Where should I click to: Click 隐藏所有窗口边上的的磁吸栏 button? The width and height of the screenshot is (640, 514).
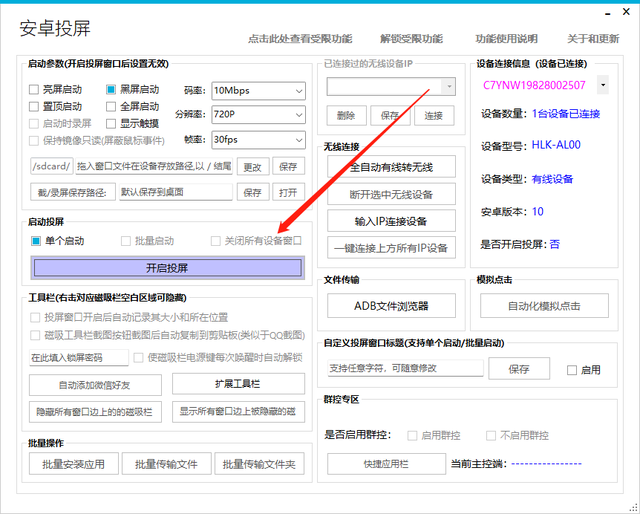tap(95, 412)
